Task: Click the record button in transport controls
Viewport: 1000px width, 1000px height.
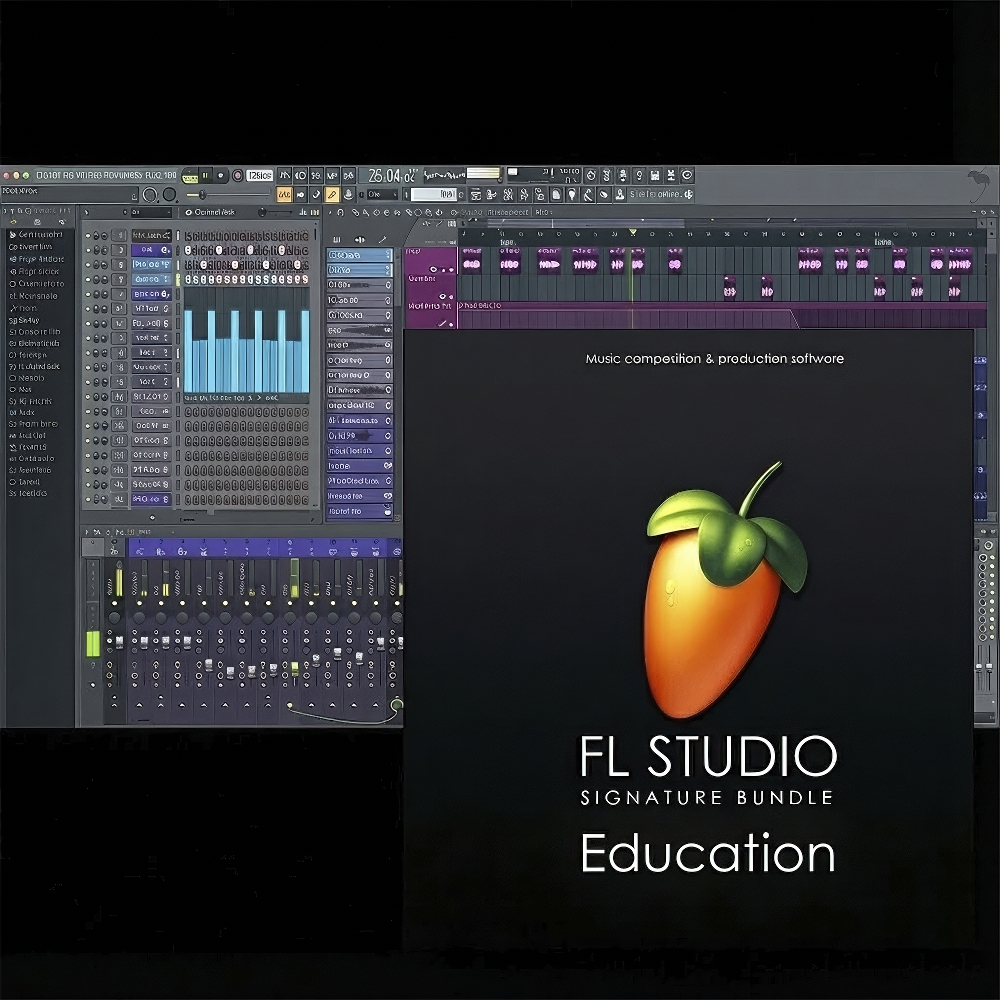Action: tap(237, 175)
